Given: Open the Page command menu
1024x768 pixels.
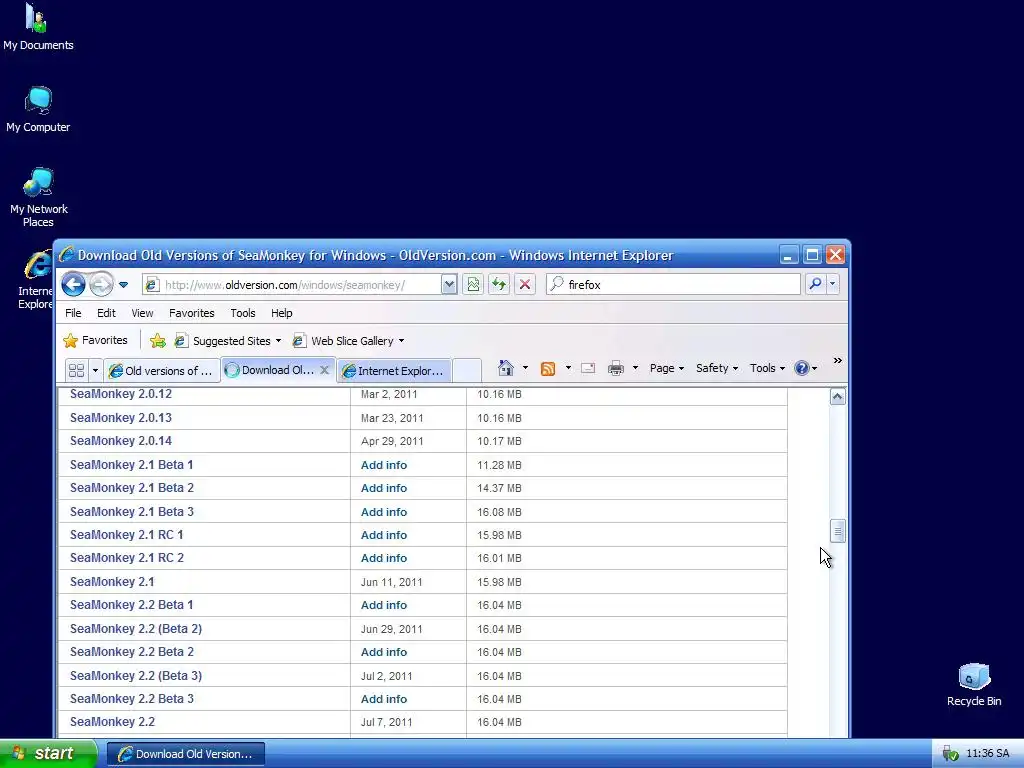Looking at the screenshot, I should click(667, 368).
